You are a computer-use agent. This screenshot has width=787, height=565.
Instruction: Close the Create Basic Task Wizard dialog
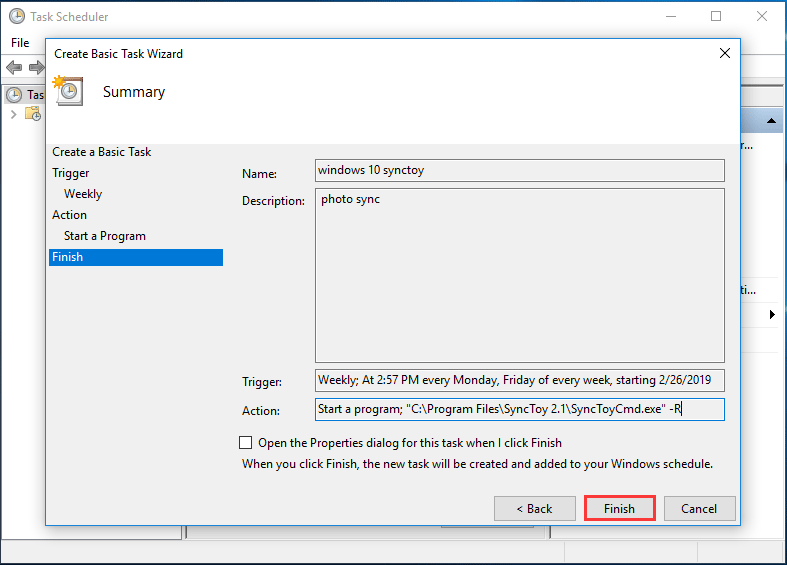(724, 53)
